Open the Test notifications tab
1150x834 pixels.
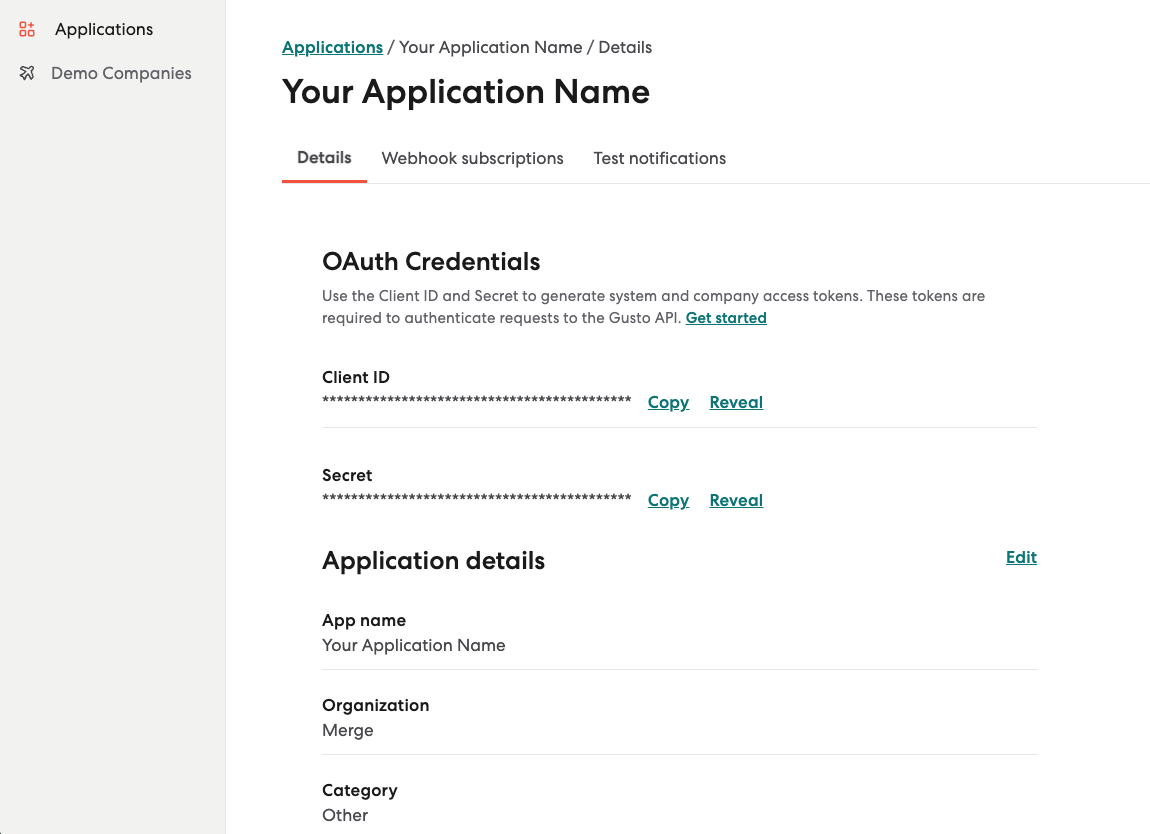tap(659, 158)
